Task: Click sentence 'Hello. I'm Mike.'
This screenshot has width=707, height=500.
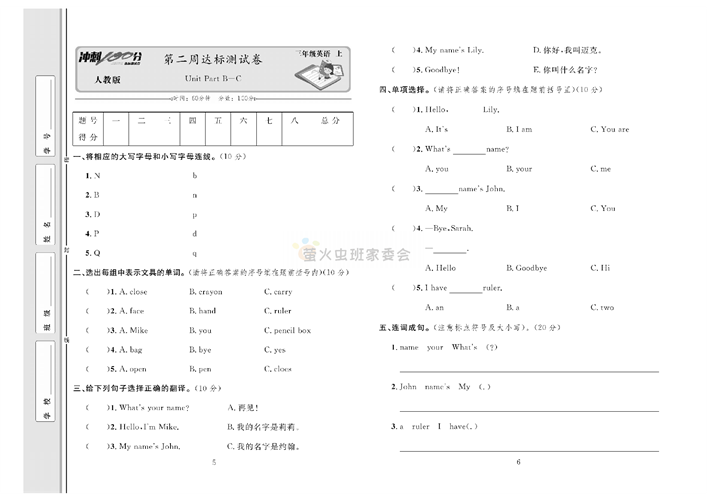Action: coord(149,427)
